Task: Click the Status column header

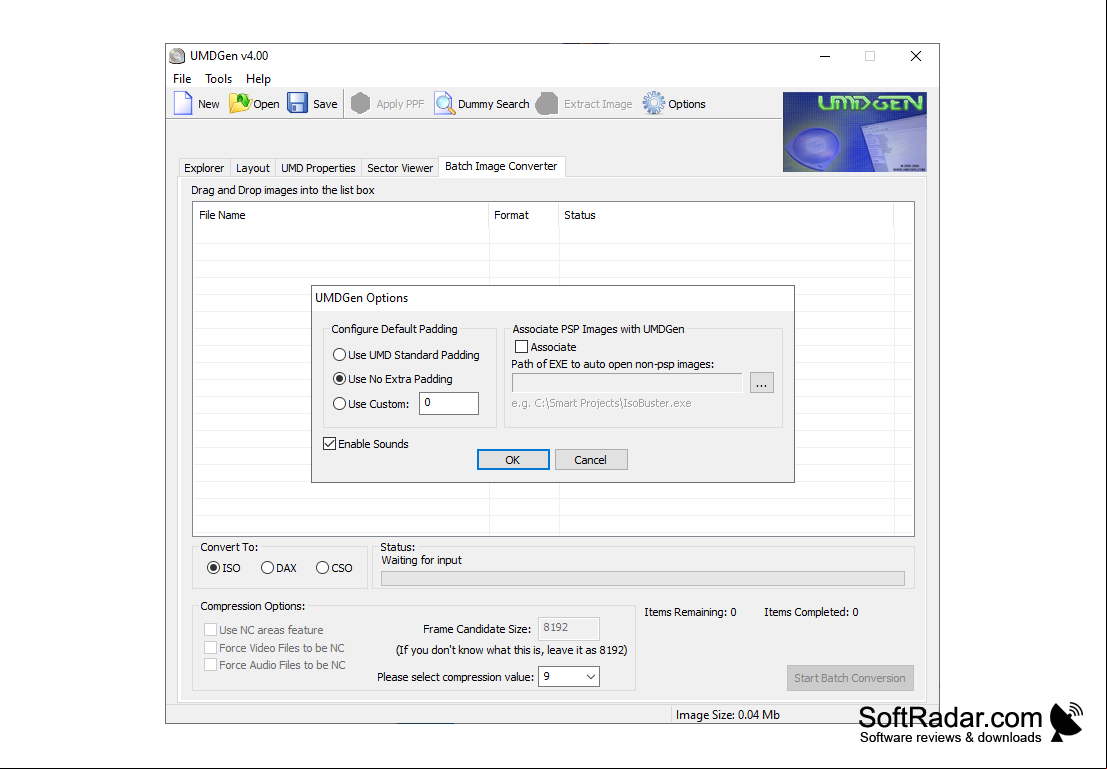Action: click(x=726, y=215)
